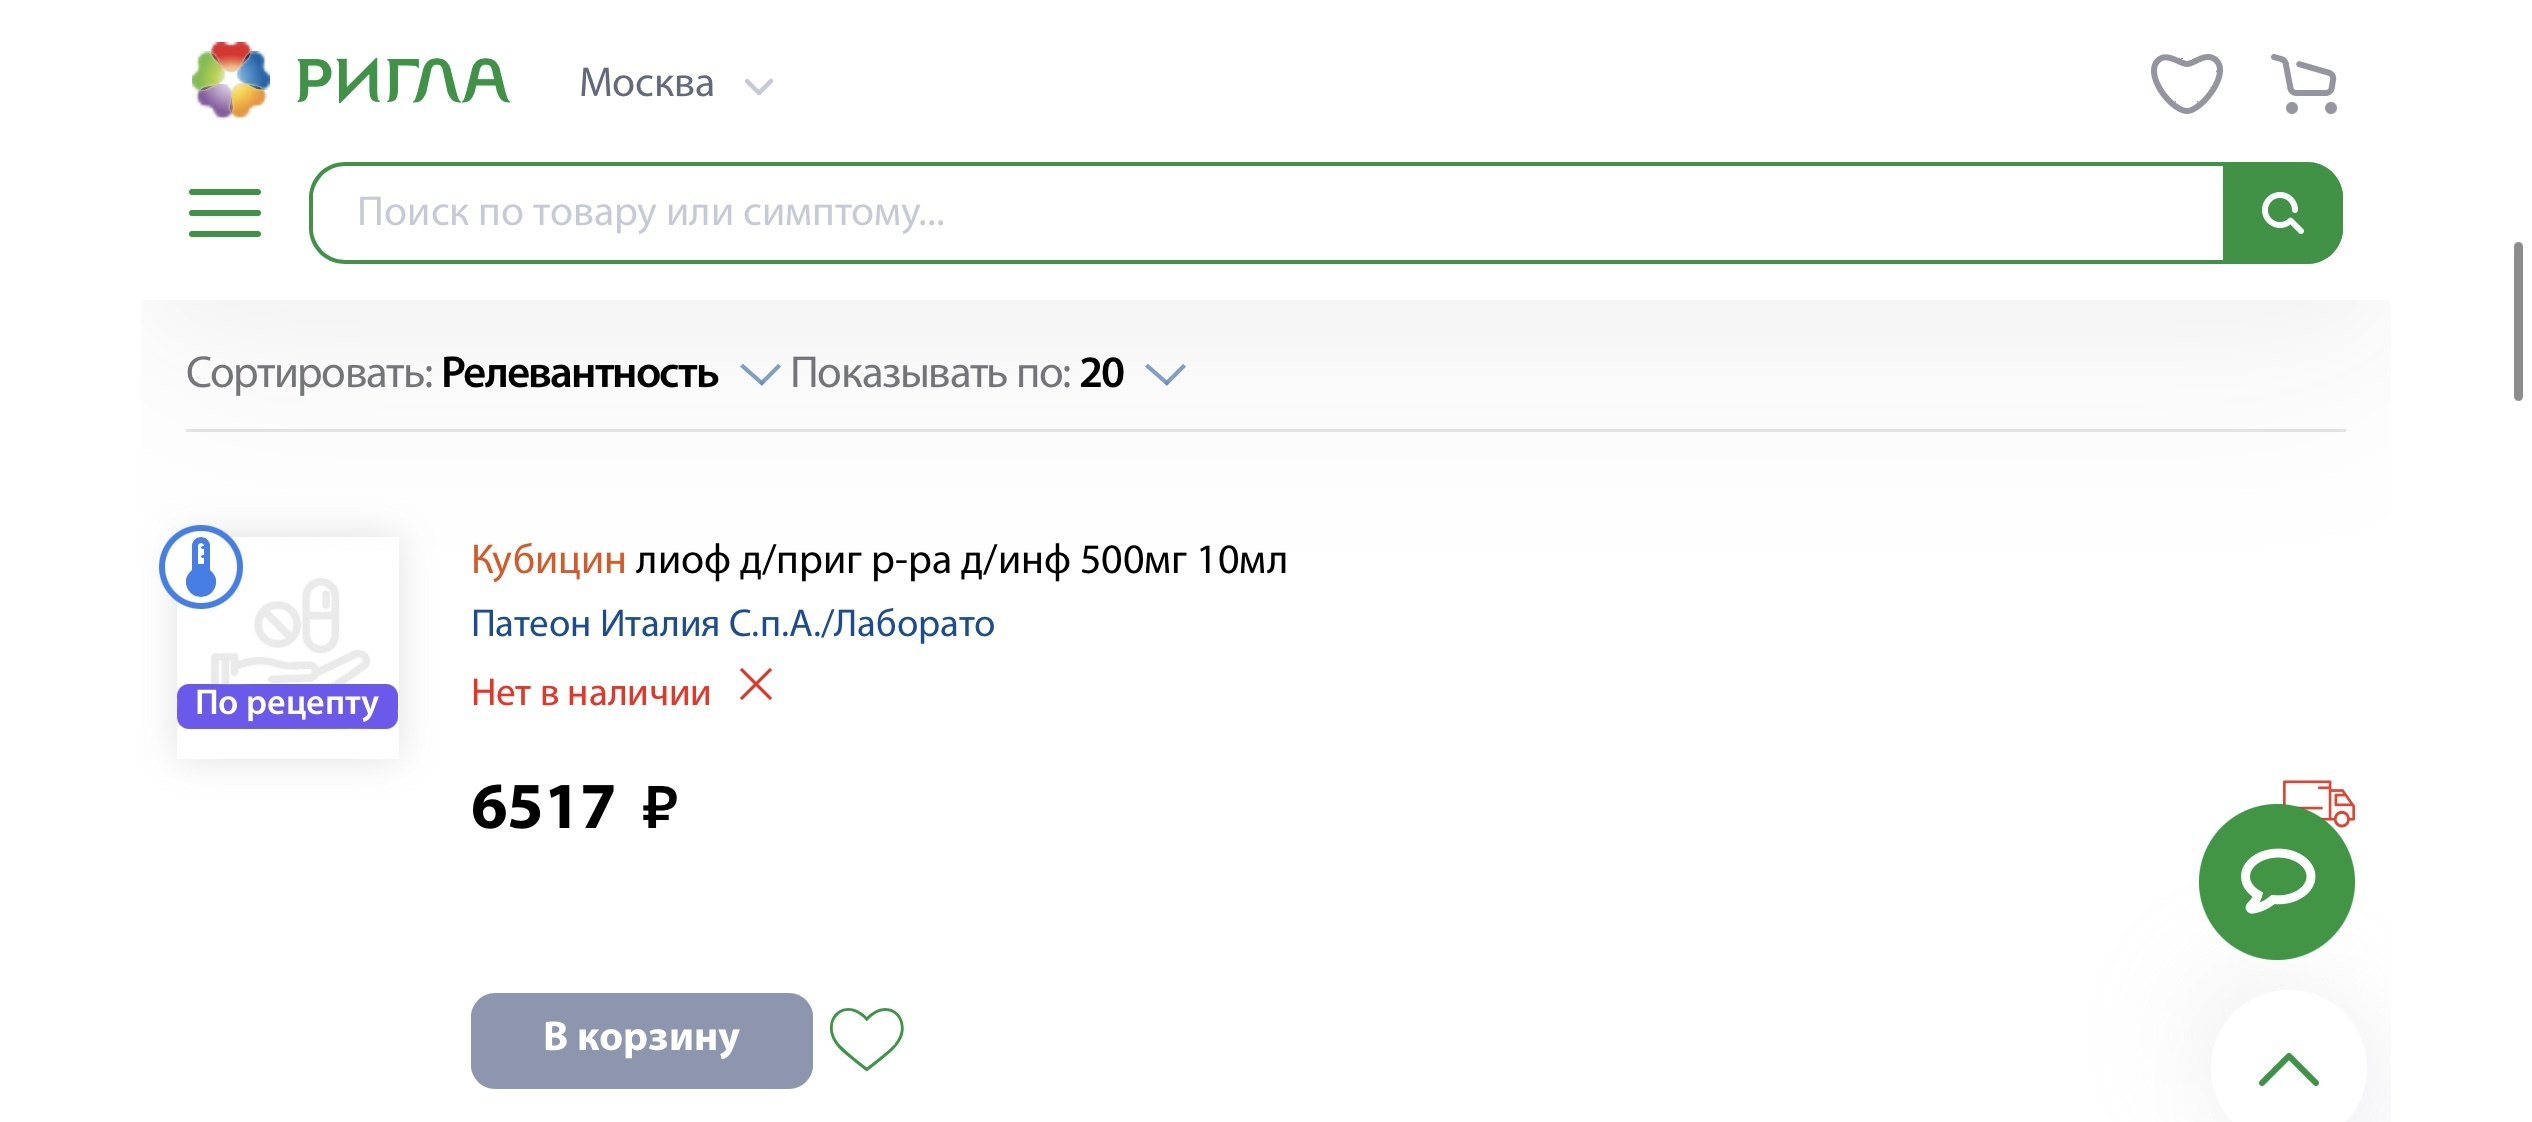Screen dimensions: 2532x1122
Task: Open manufacturer Патеон Италия link
Action: pyautogui.click(x=733, y=624)
